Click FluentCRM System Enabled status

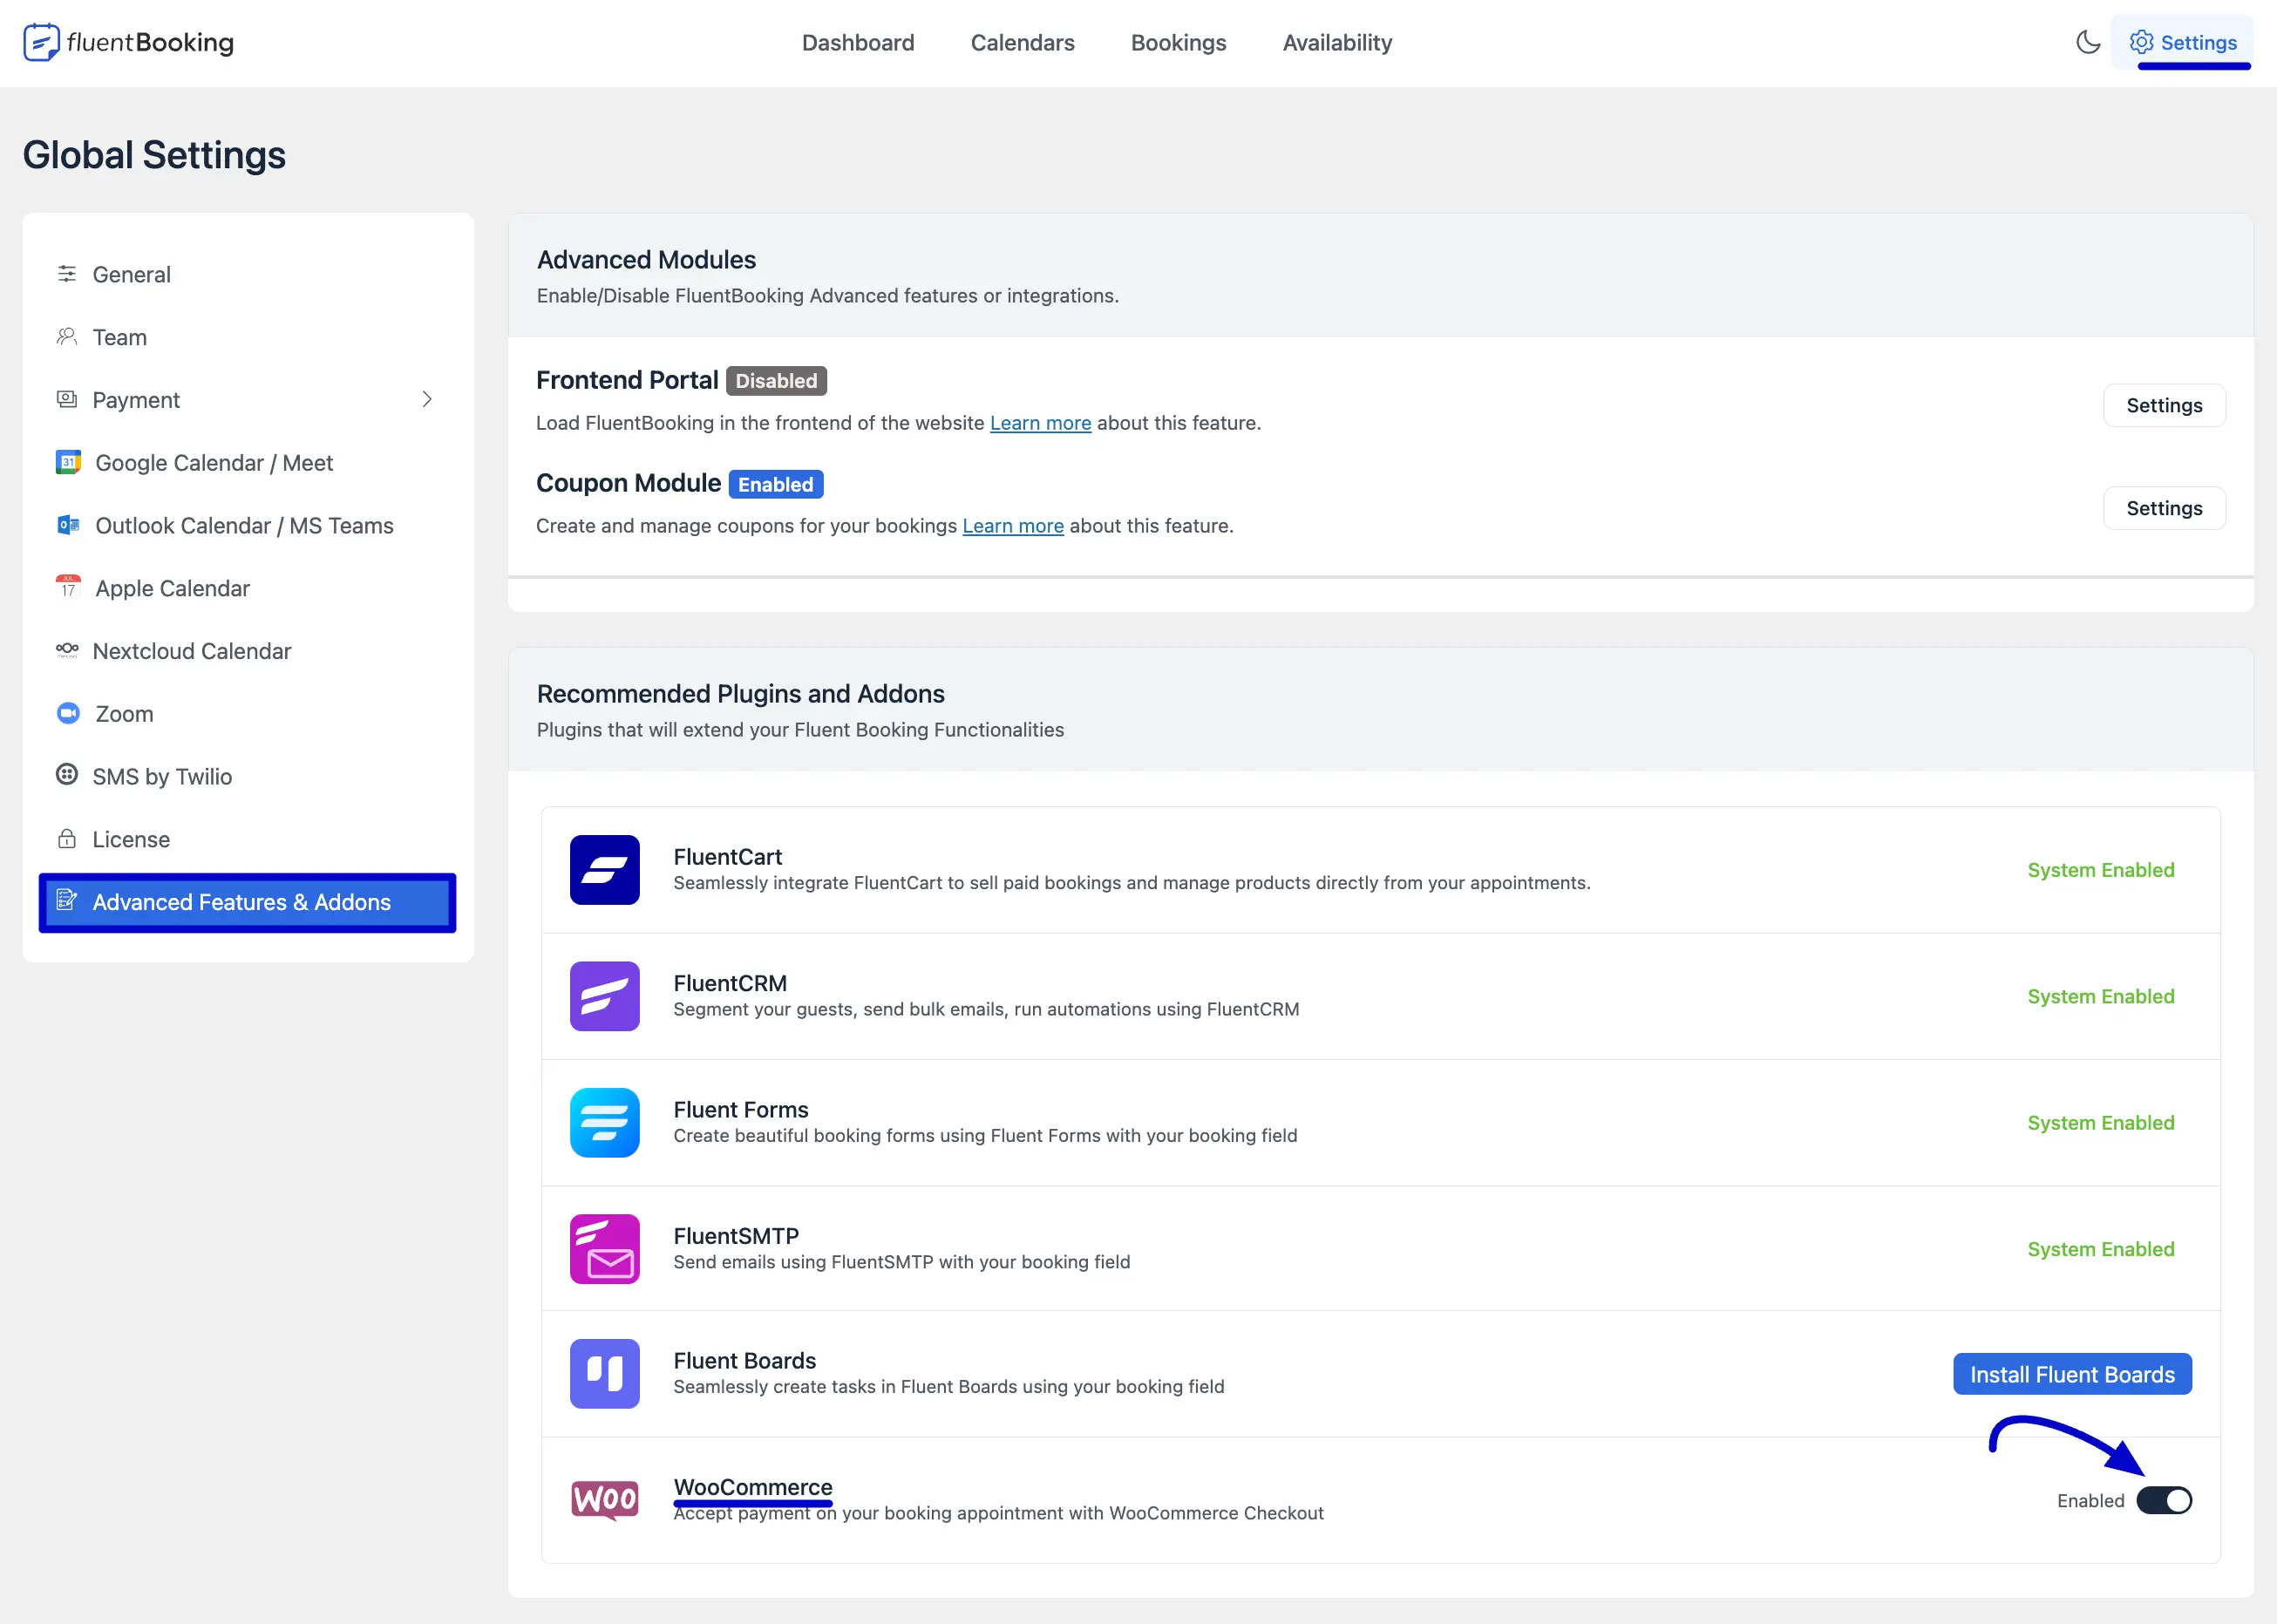coord(2100,996)
